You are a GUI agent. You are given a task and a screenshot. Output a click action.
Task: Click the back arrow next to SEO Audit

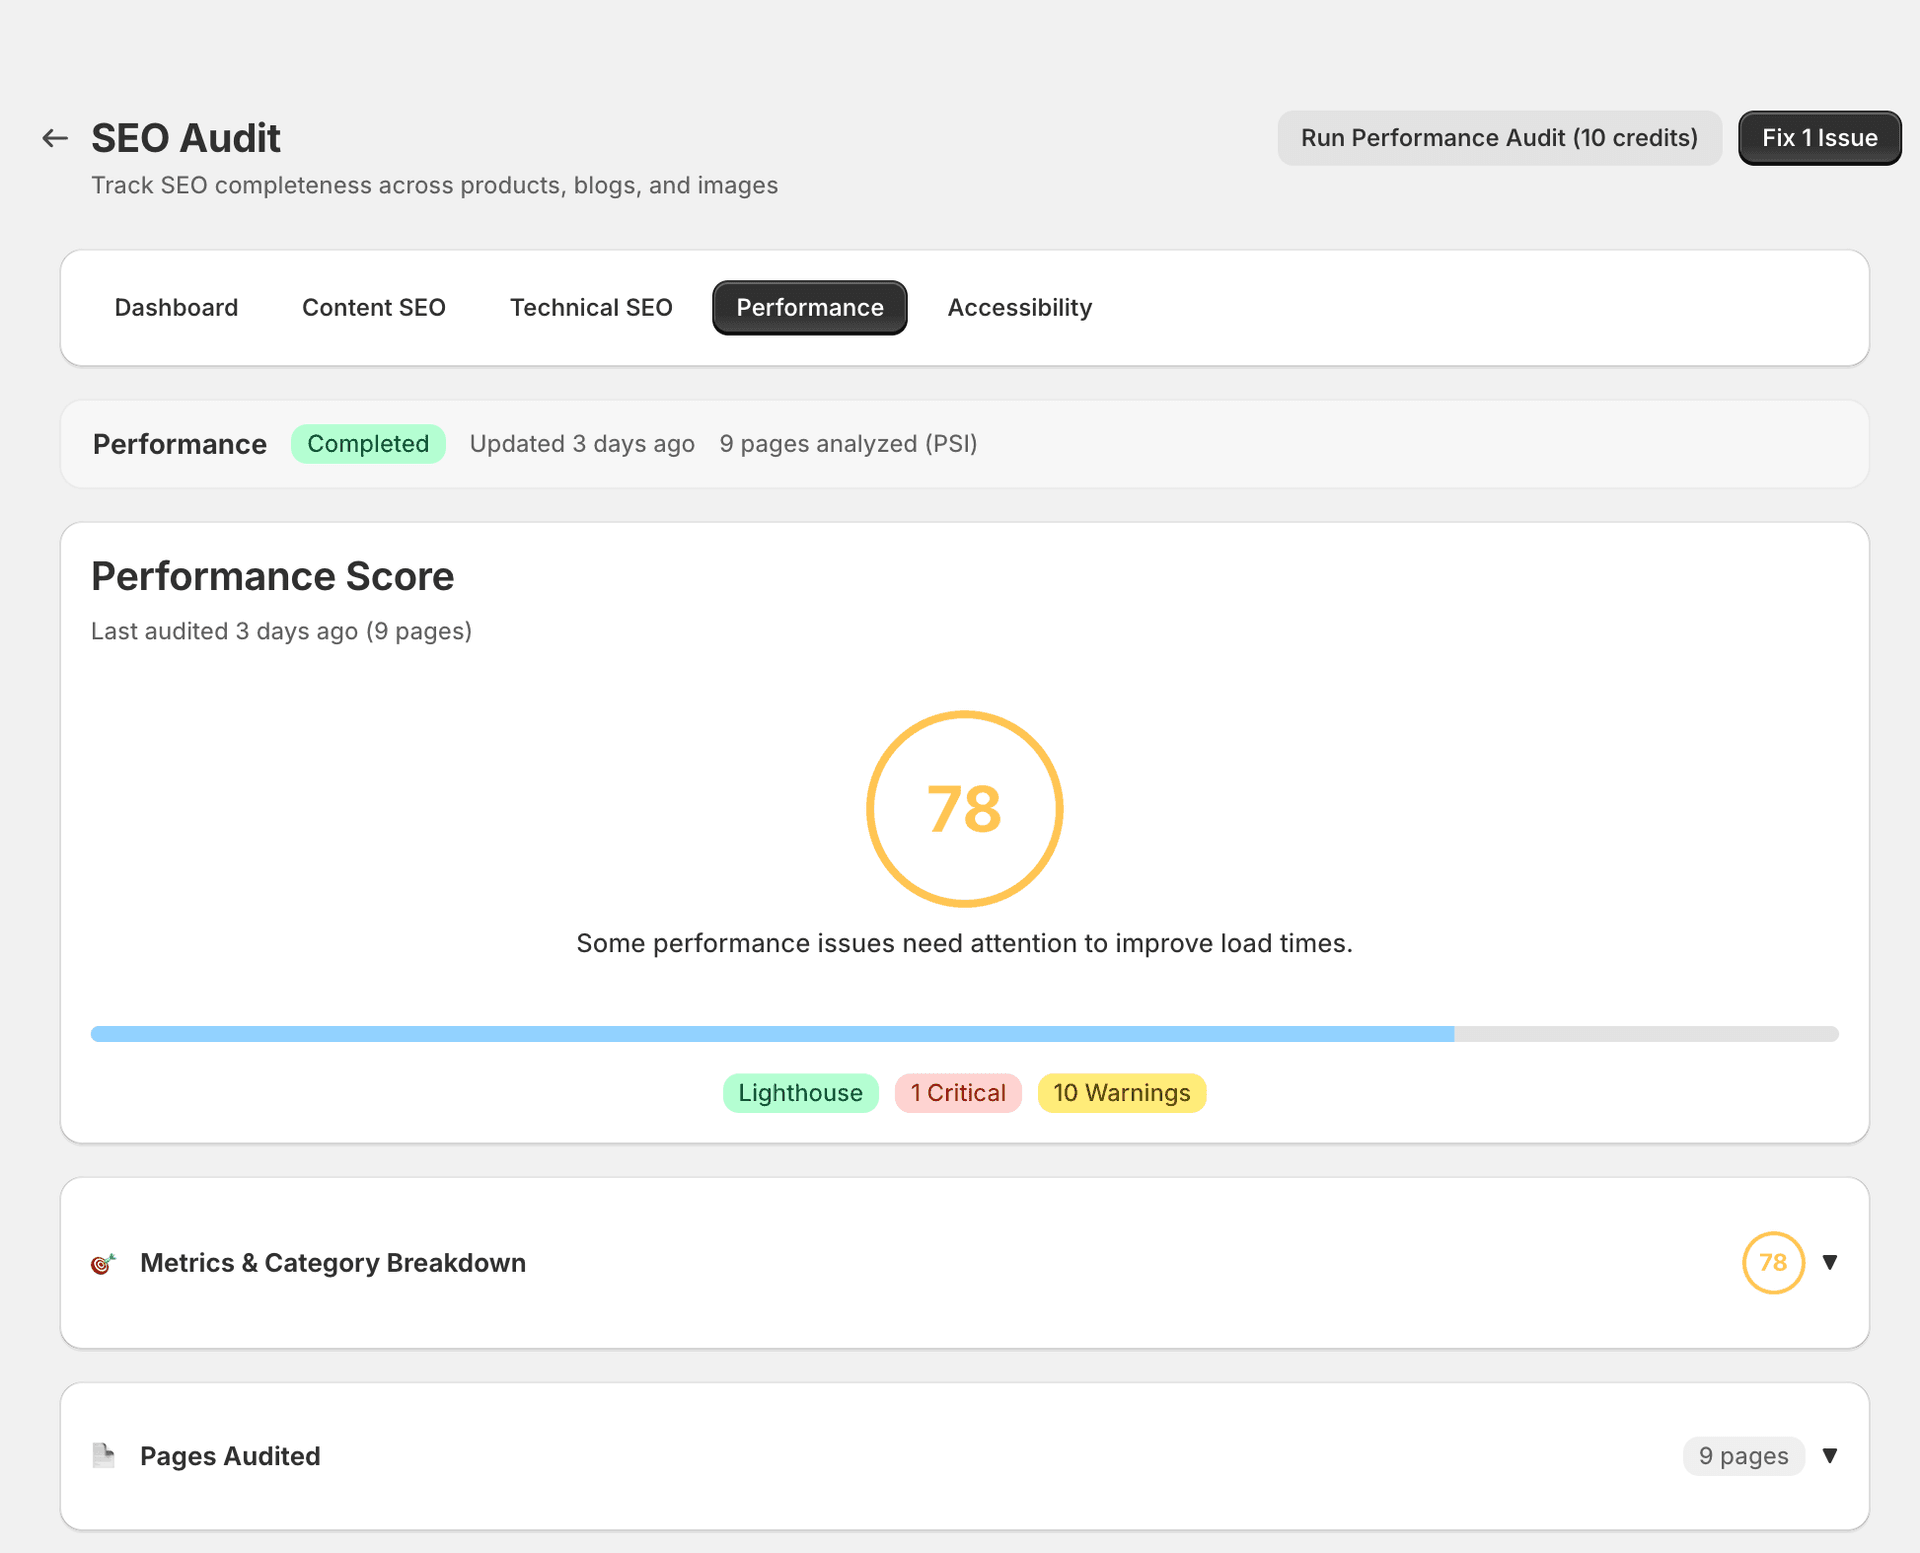click(55, 137)
